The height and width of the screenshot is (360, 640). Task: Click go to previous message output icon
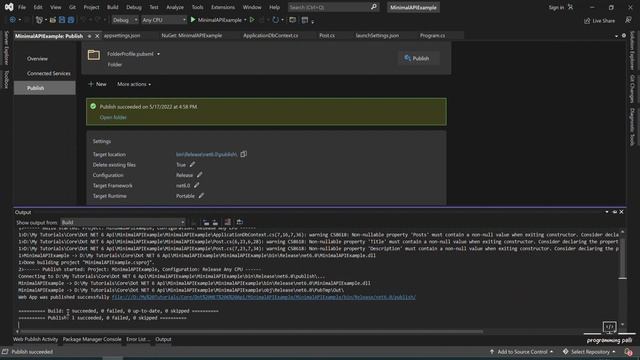206,222
